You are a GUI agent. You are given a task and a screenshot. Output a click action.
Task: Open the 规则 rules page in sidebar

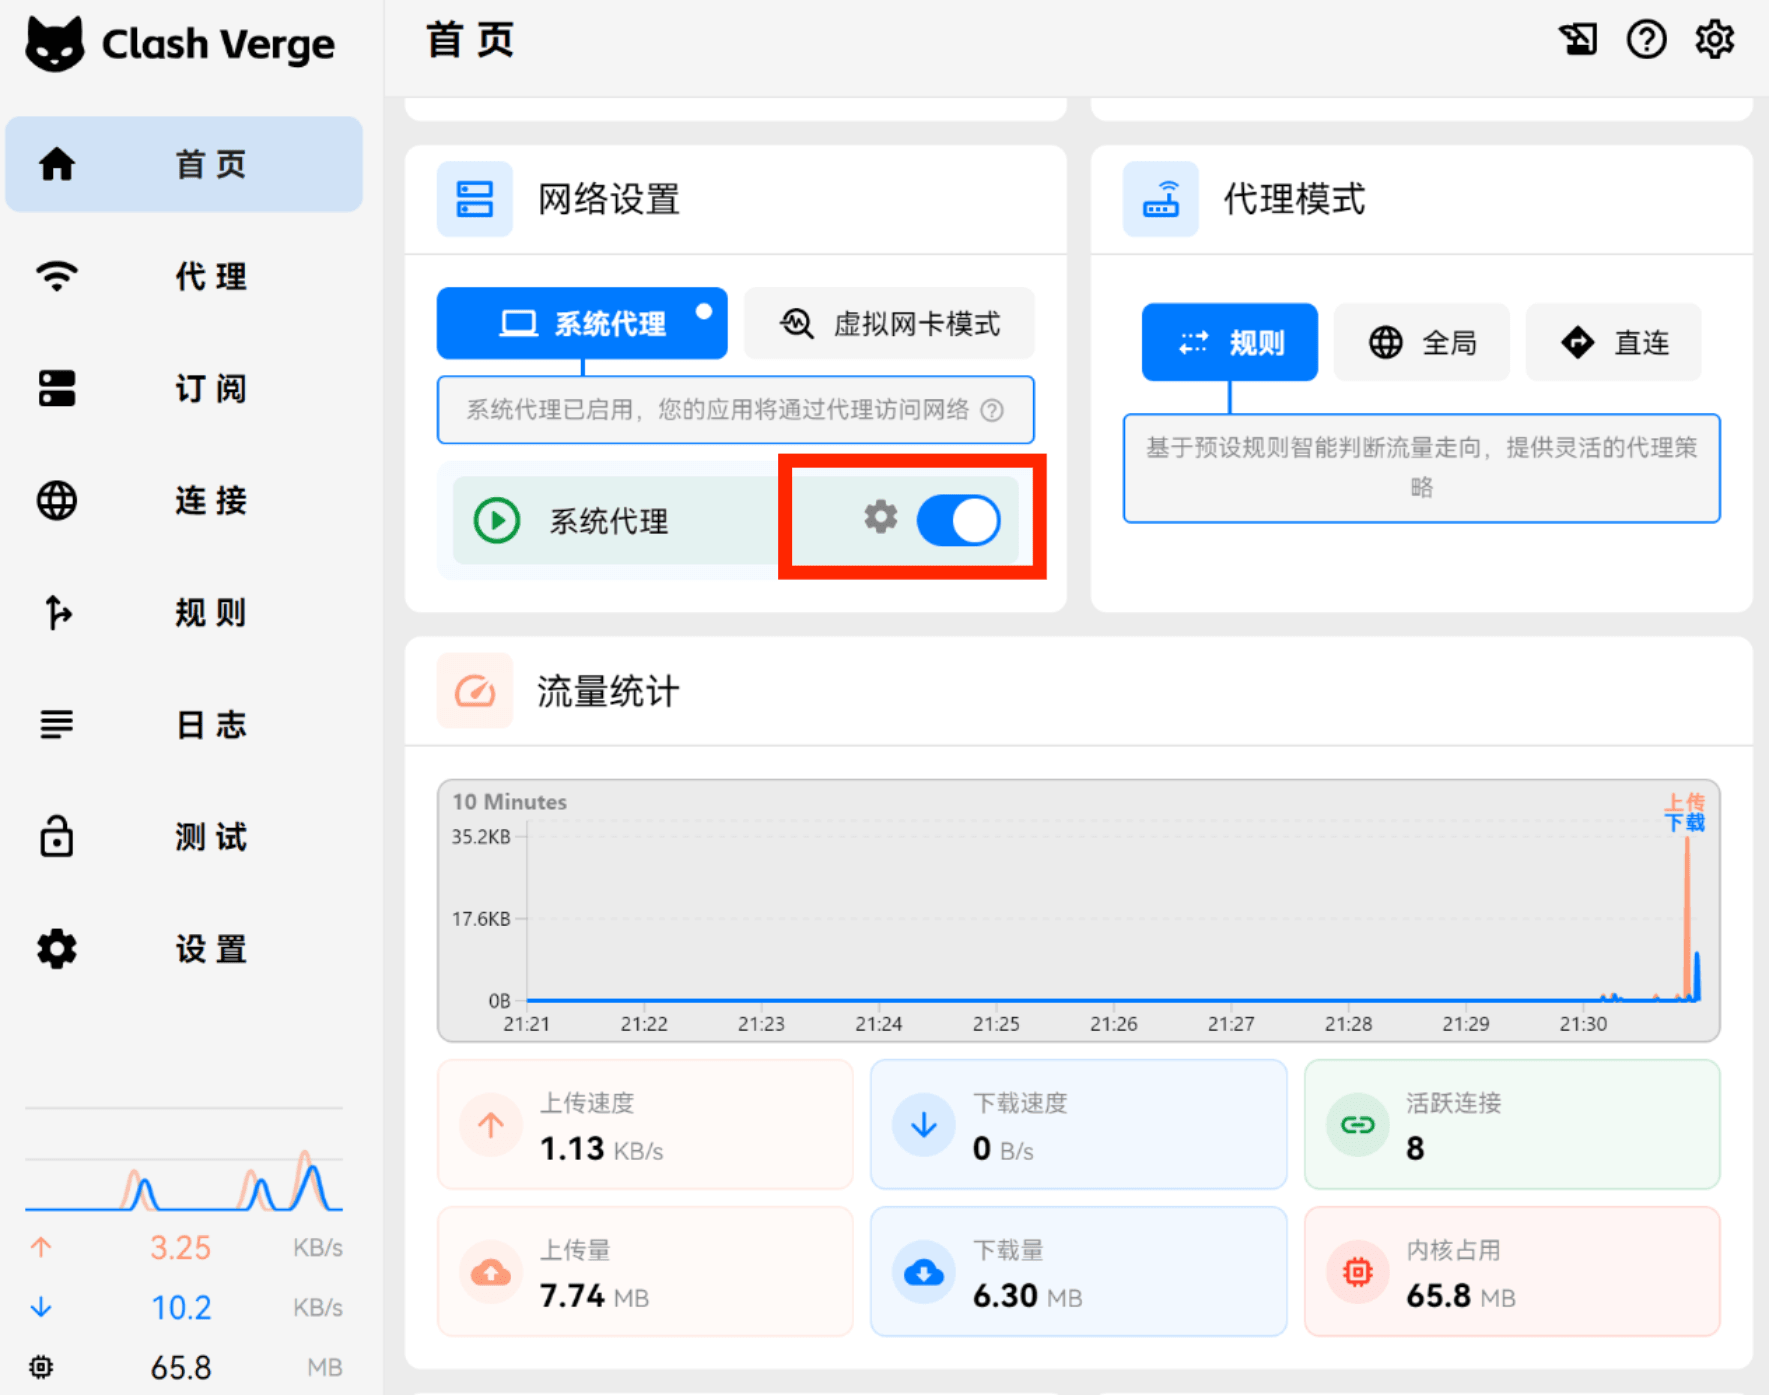click(x=184, y=612)
